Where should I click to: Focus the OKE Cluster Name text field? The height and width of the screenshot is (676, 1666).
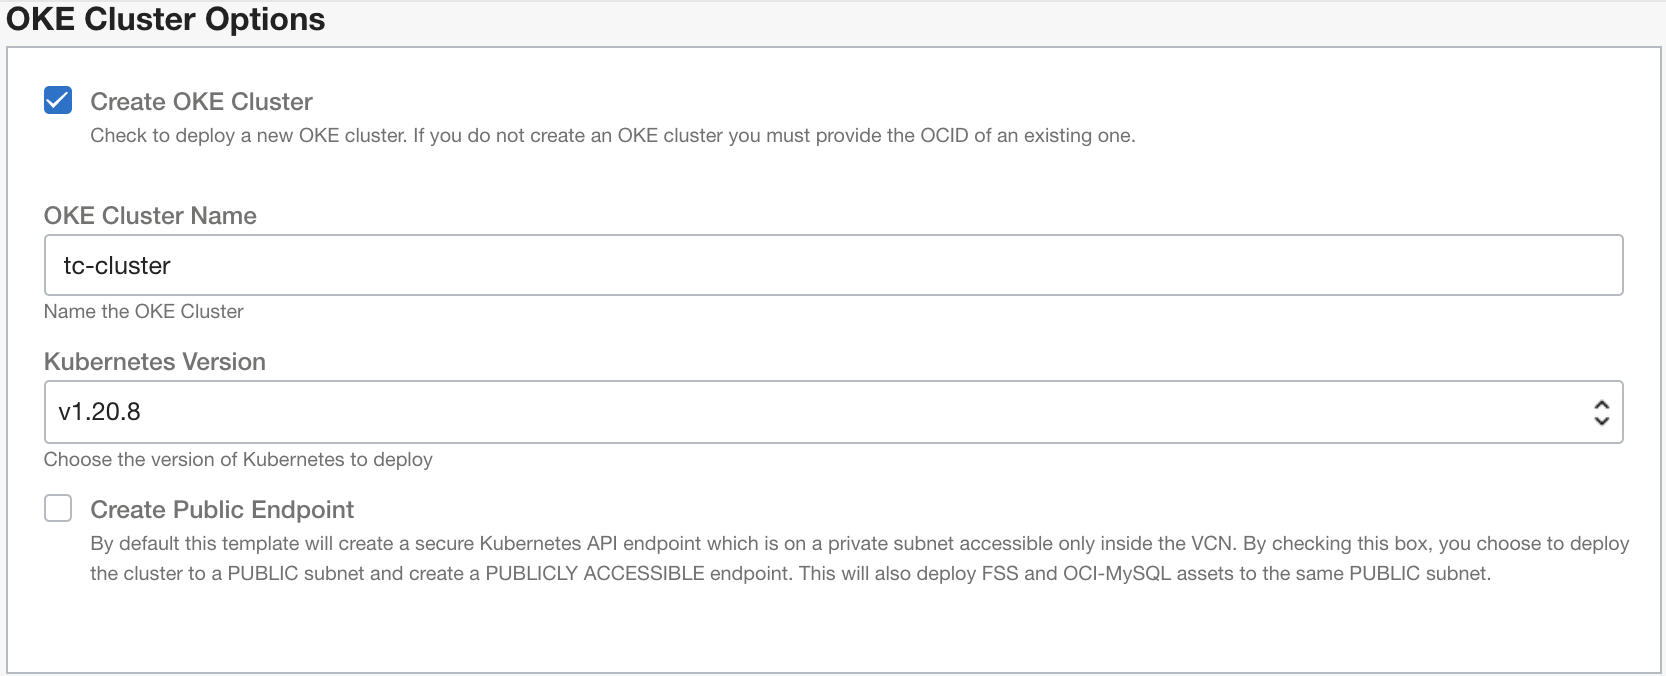tap(833, 265)
